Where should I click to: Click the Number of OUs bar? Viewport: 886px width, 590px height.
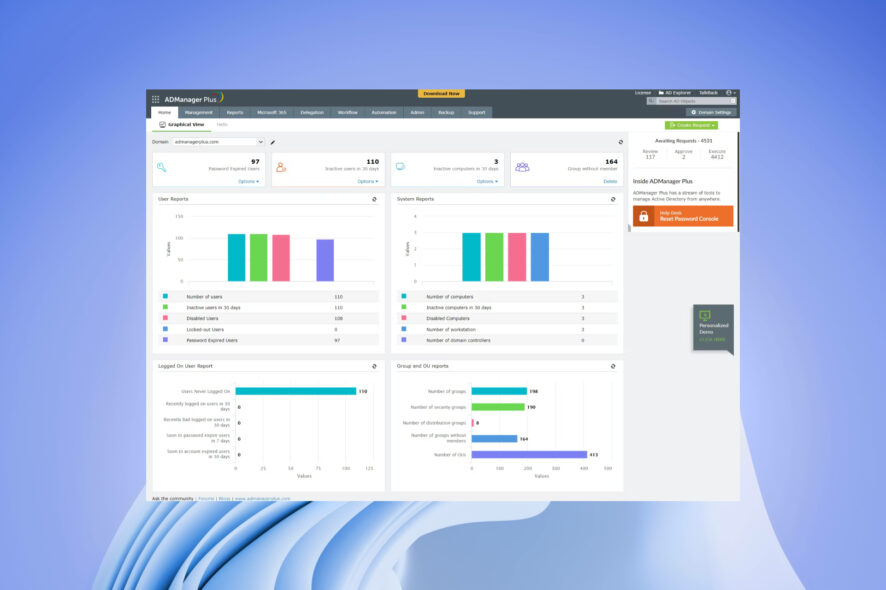[x=529, y=454]
